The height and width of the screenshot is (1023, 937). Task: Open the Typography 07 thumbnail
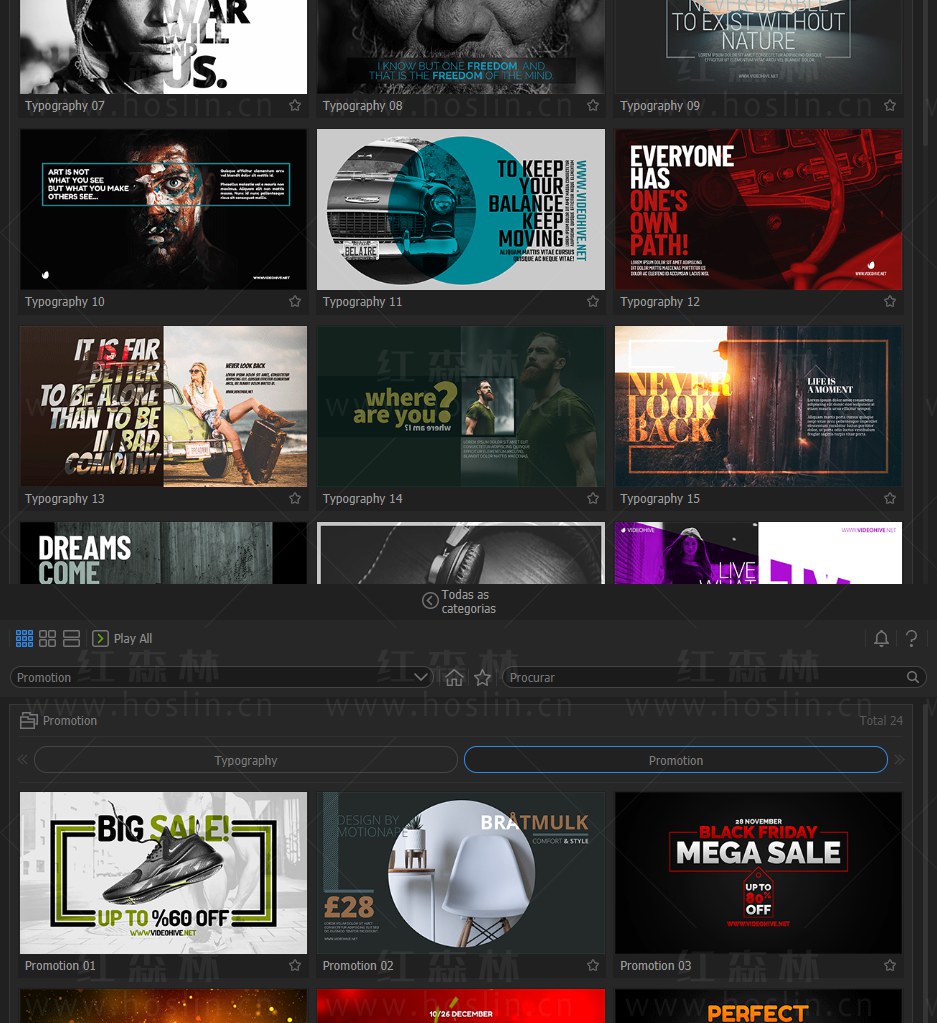tap(163, 46)
